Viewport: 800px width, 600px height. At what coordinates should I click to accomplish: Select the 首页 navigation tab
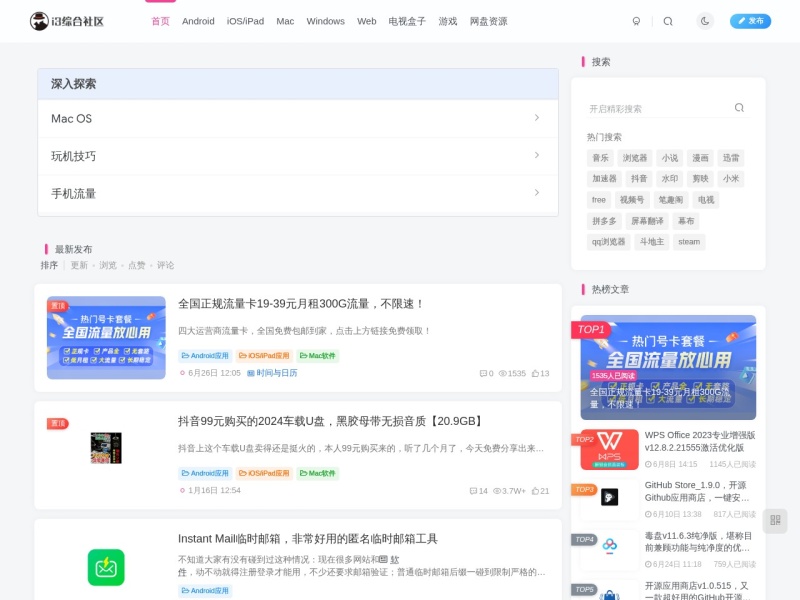pos(160,21)
